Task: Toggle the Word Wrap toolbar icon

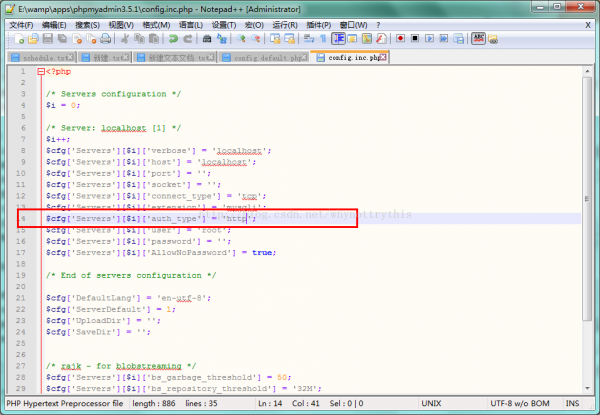Action: tap(308, 39)
